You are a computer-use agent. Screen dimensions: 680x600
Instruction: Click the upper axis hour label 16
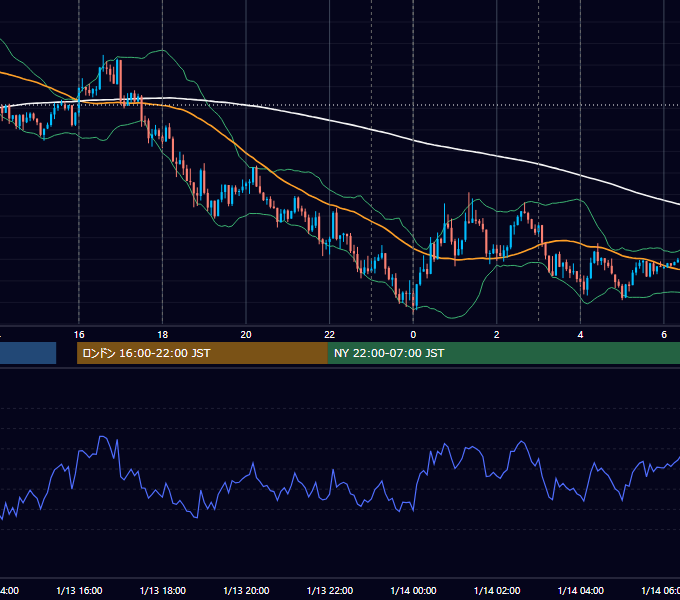pyautogui.click(x=79, y=335)
